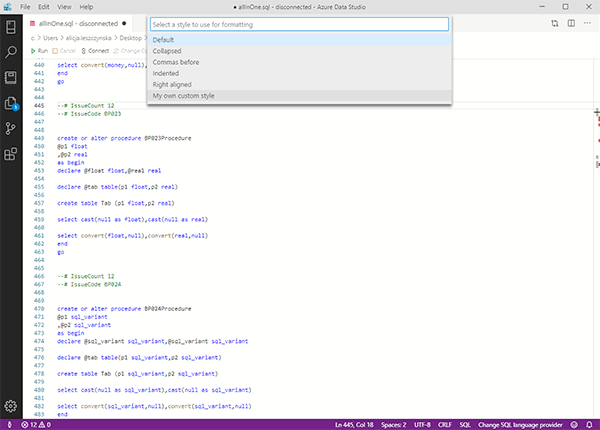
Task: Click '--# IssueCount 12' on line 445
Action: (86, 106)
